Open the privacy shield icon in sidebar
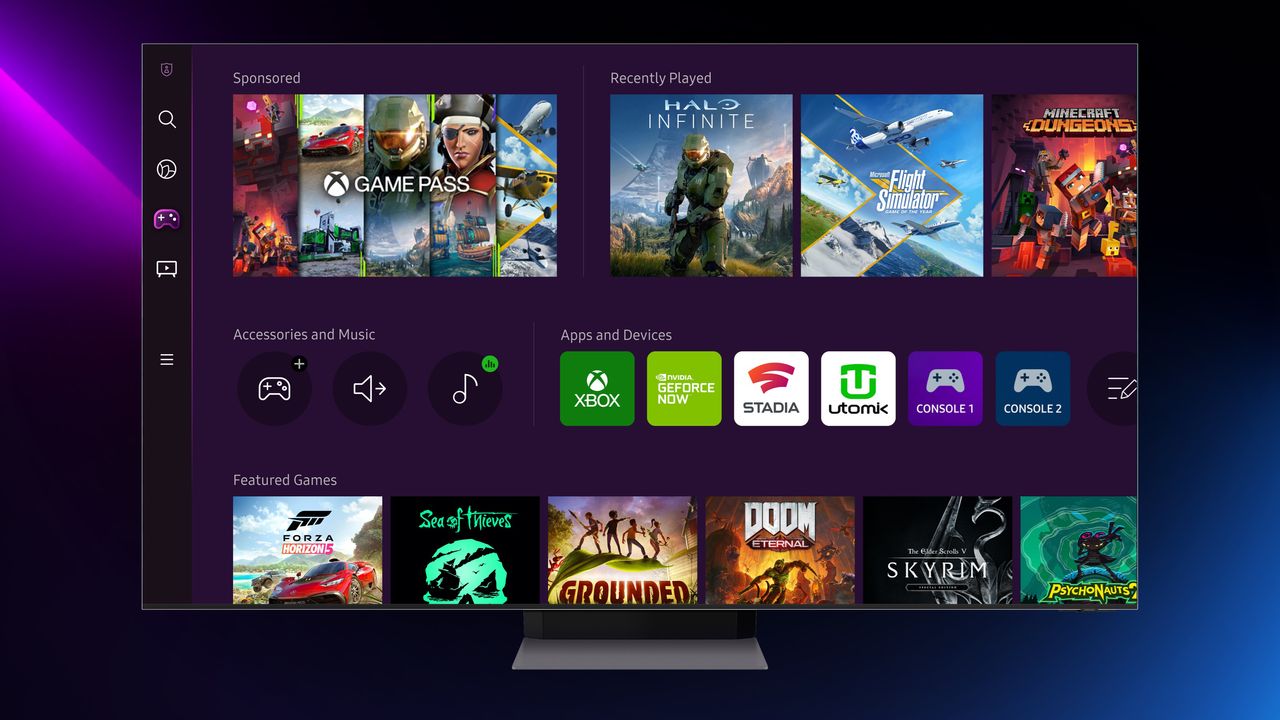1280x720 pixels. click(x=167, y=70)
